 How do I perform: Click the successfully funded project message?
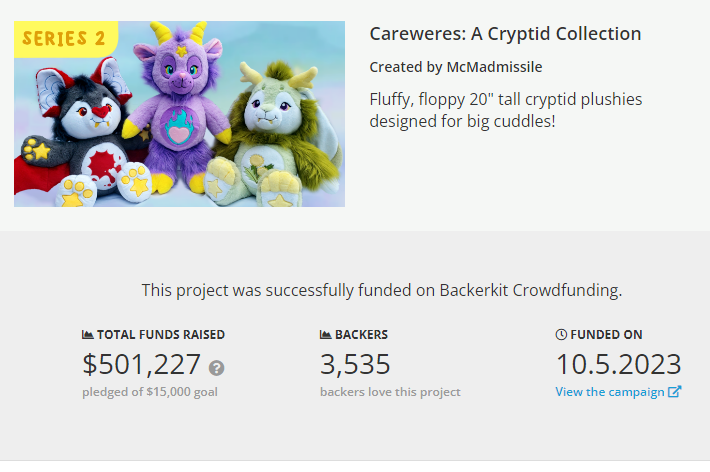tap(382, 290)
